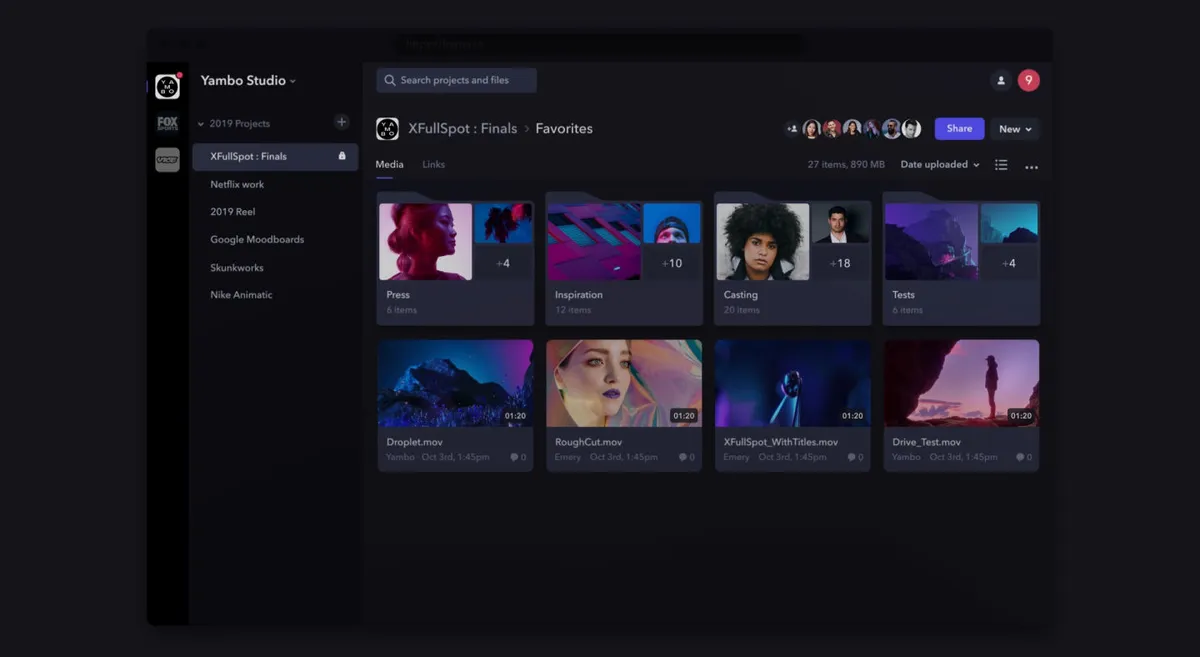Screen dimensions: 1200x657
Task: Open the three-dot more options menu
Action: tap(1031, 167)
